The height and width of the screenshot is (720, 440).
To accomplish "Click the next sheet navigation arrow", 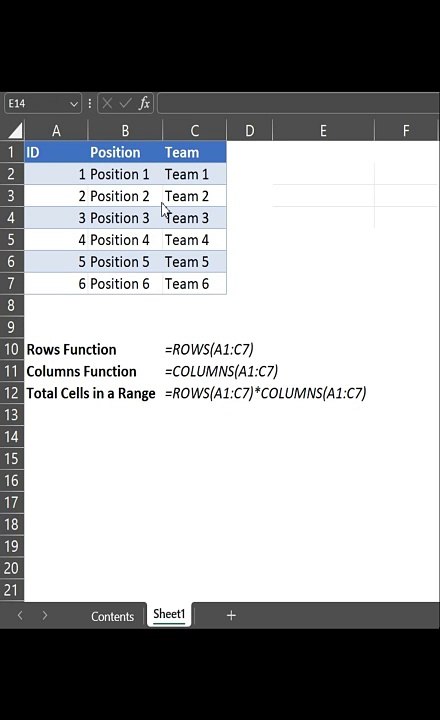I will pyautogui.click(x=45, y=615).
